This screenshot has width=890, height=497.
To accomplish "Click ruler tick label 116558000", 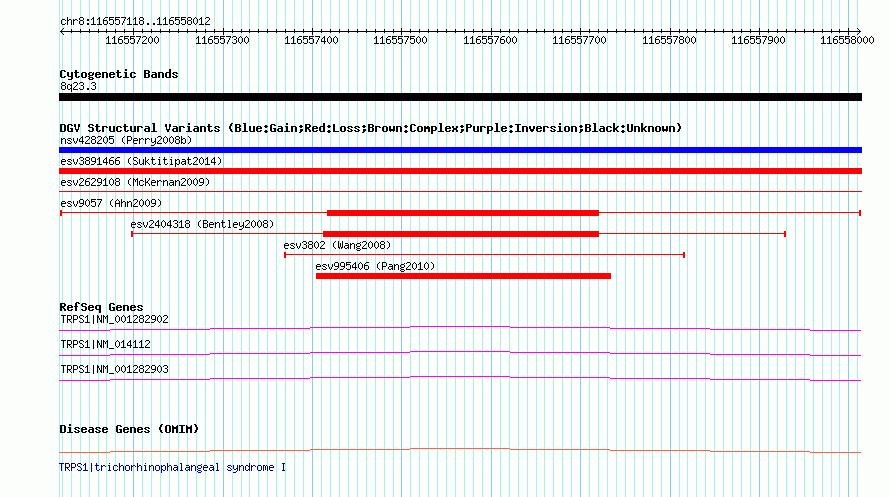I will click(x=847, y=40).
